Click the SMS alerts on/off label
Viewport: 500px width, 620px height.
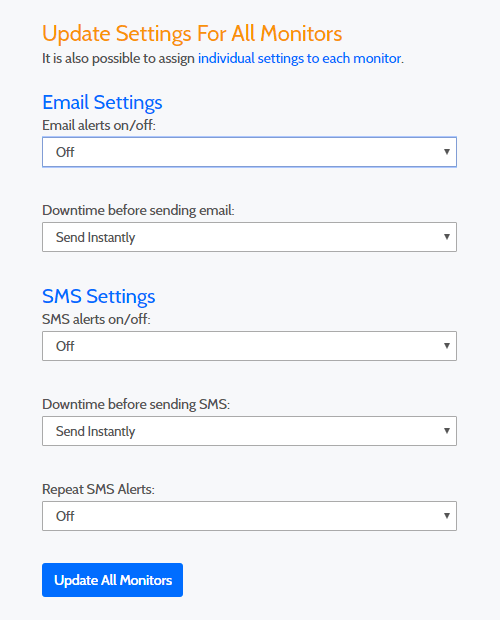point(96,319)
